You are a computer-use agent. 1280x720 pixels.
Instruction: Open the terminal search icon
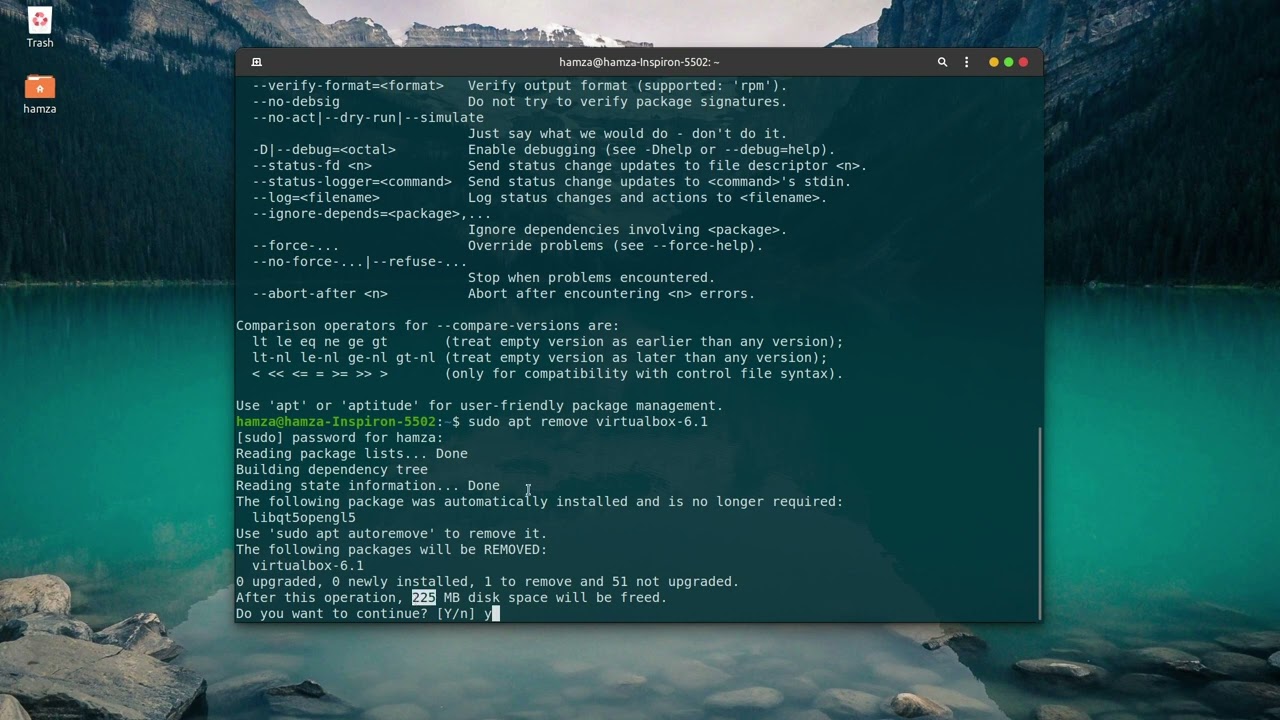pyautogui.click(x=942, y=62)
